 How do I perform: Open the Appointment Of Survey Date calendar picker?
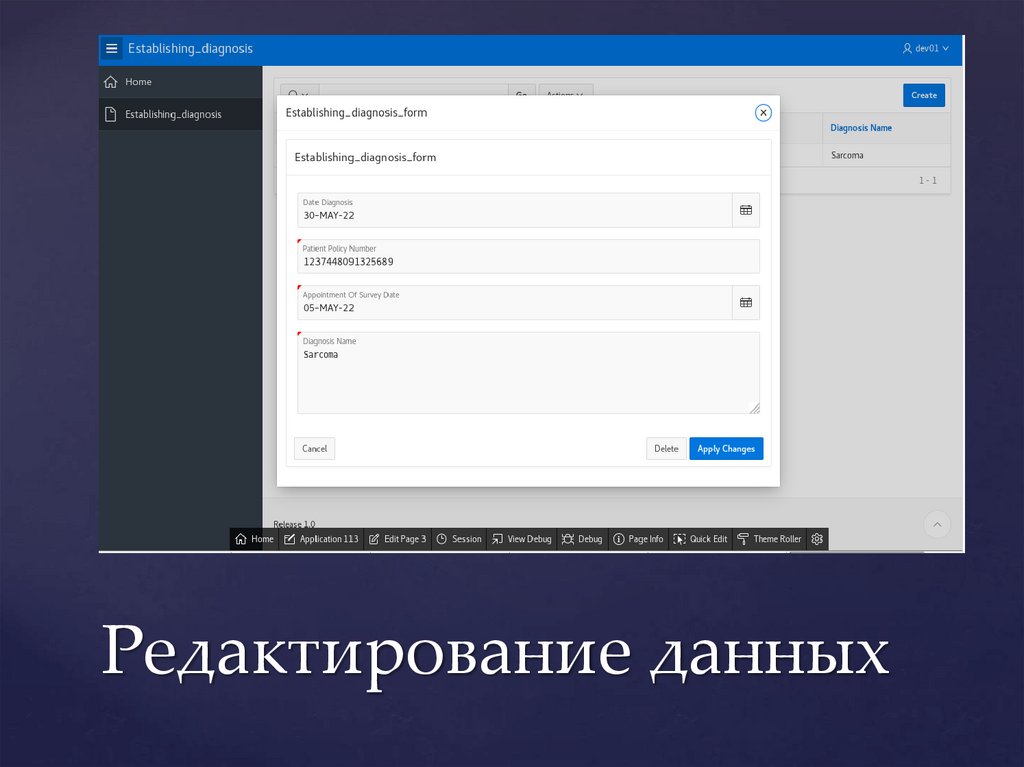tap(745, 302)
